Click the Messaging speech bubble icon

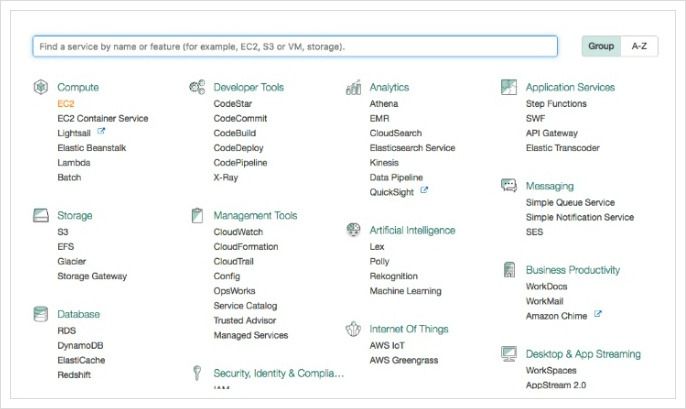[509, 185]
